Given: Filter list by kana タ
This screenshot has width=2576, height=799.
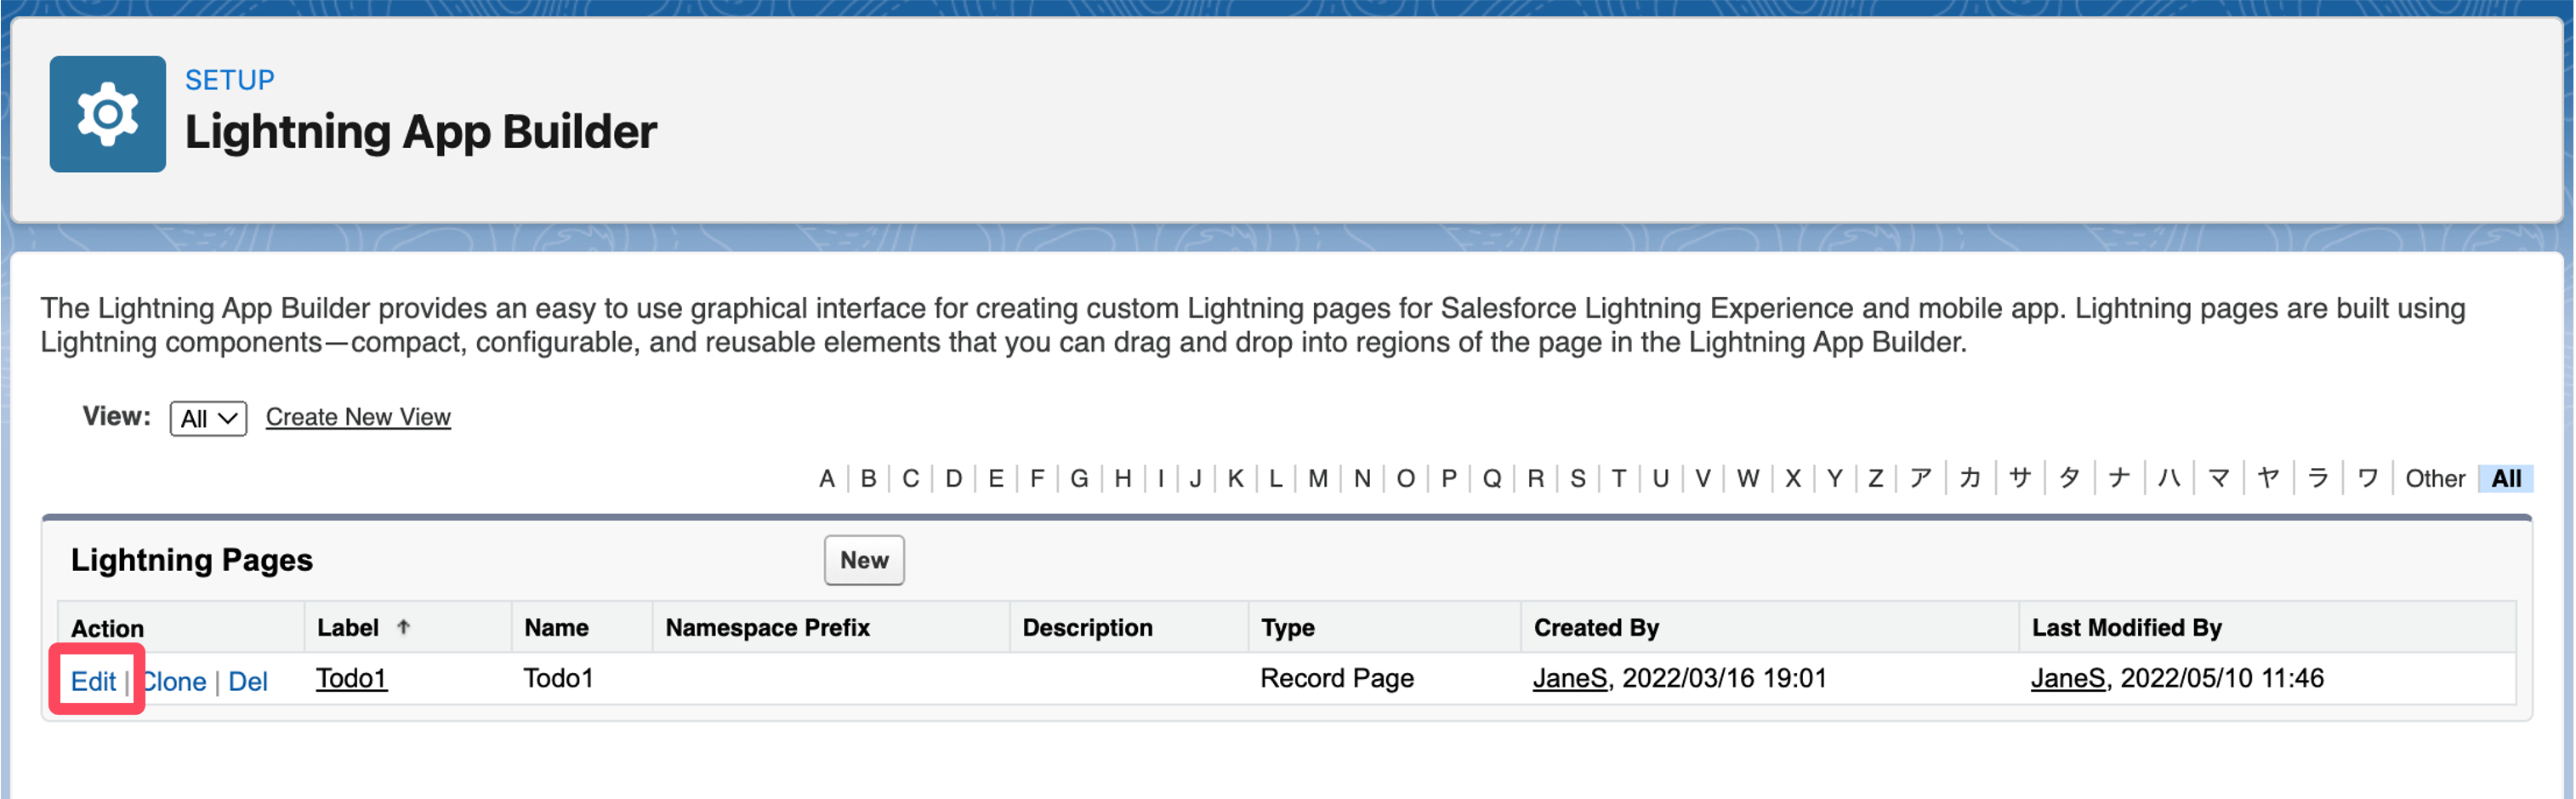Looking at the screenshot, I should pos(2069,478).
